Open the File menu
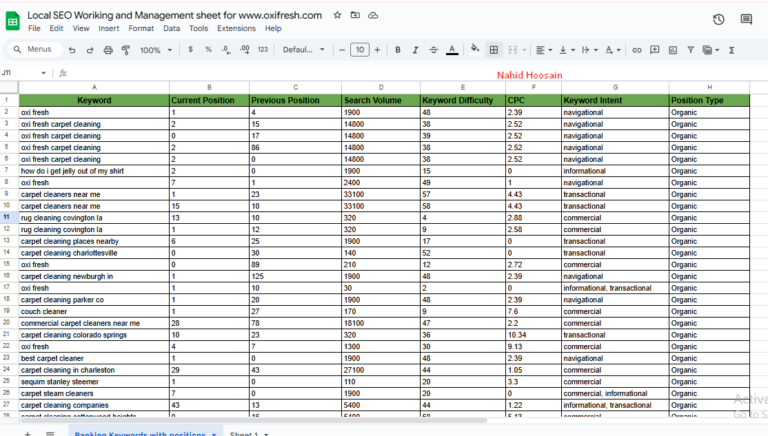Viewport: 768px width, 436px height. 34,28
